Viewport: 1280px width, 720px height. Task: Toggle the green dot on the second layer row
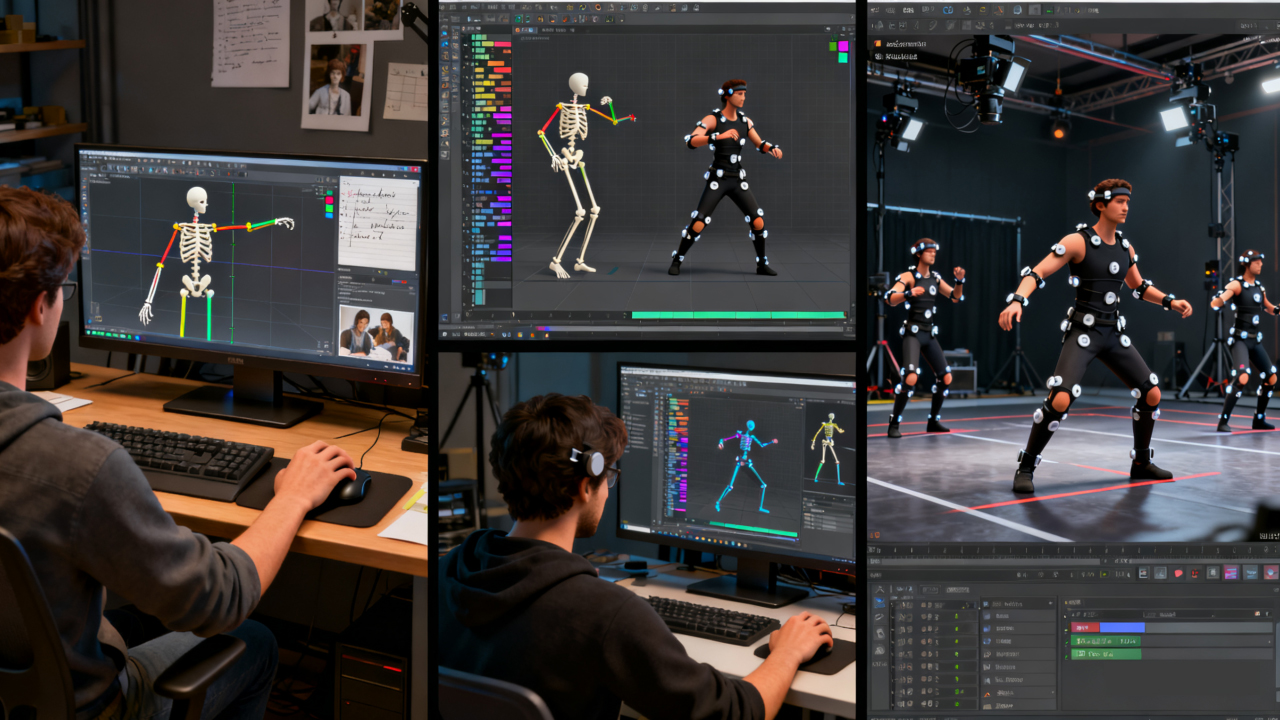956,616
